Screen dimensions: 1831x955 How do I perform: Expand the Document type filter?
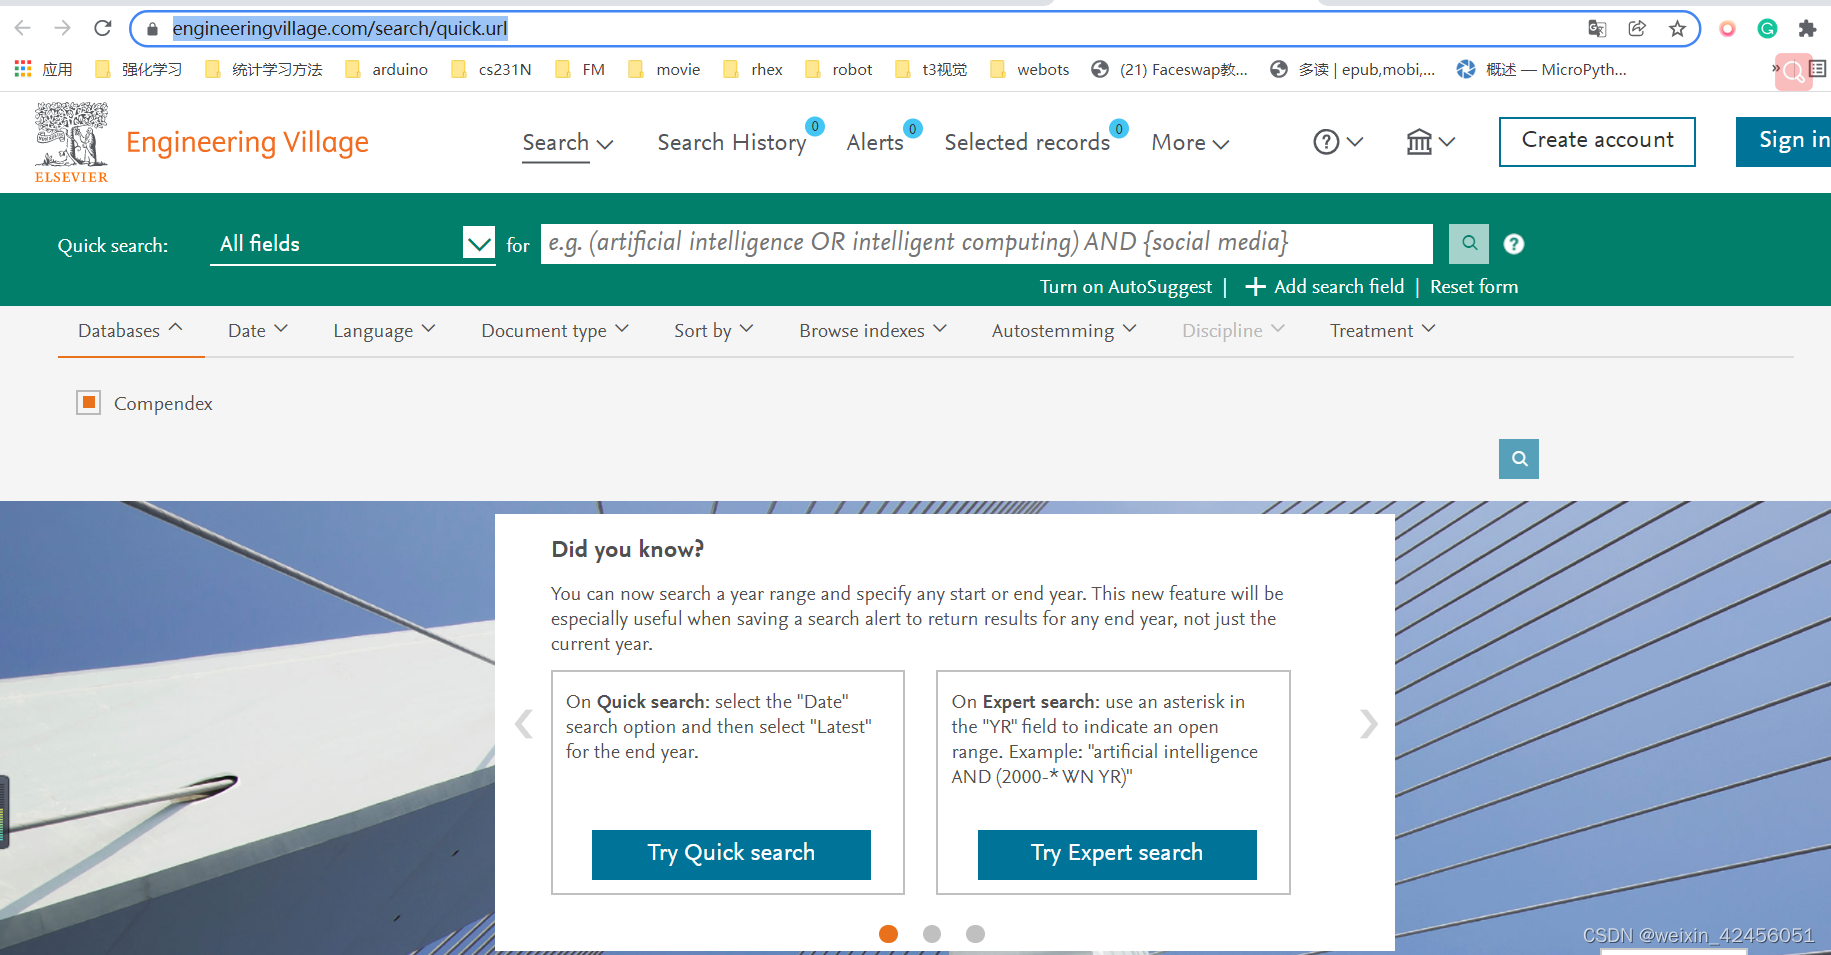(555, 330)
